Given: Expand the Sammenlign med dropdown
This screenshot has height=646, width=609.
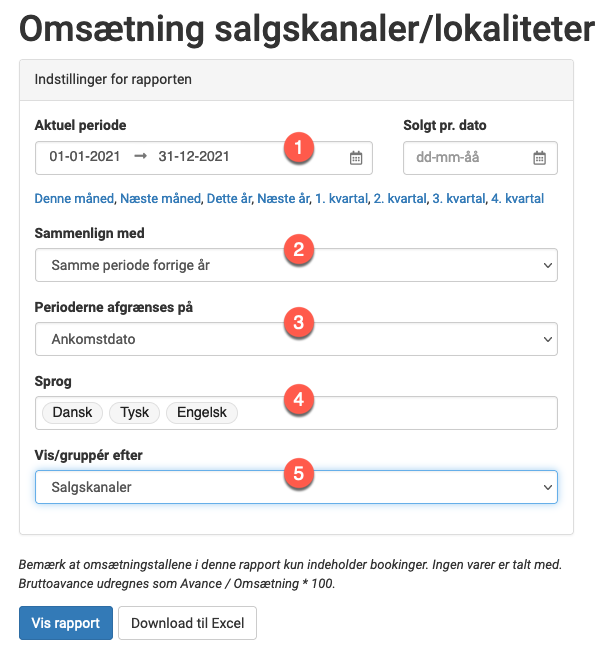Looking at the screenshot, I should (296, 265).
